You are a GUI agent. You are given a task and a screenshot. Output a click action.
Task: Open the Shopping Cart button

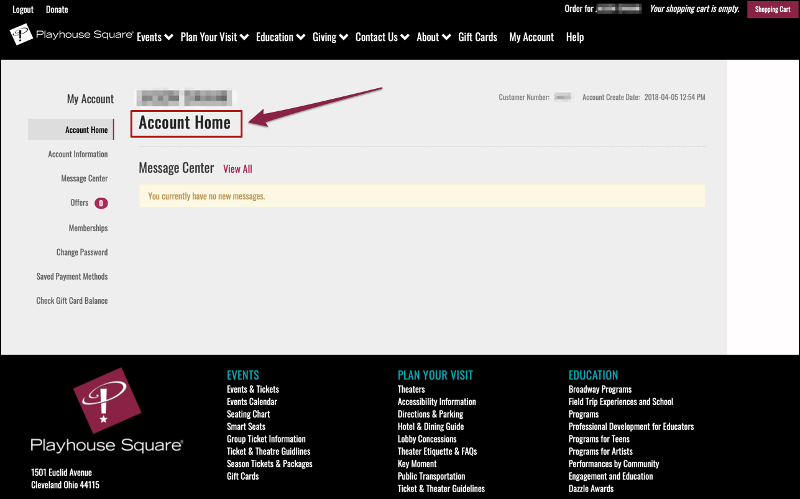(772, 9)
